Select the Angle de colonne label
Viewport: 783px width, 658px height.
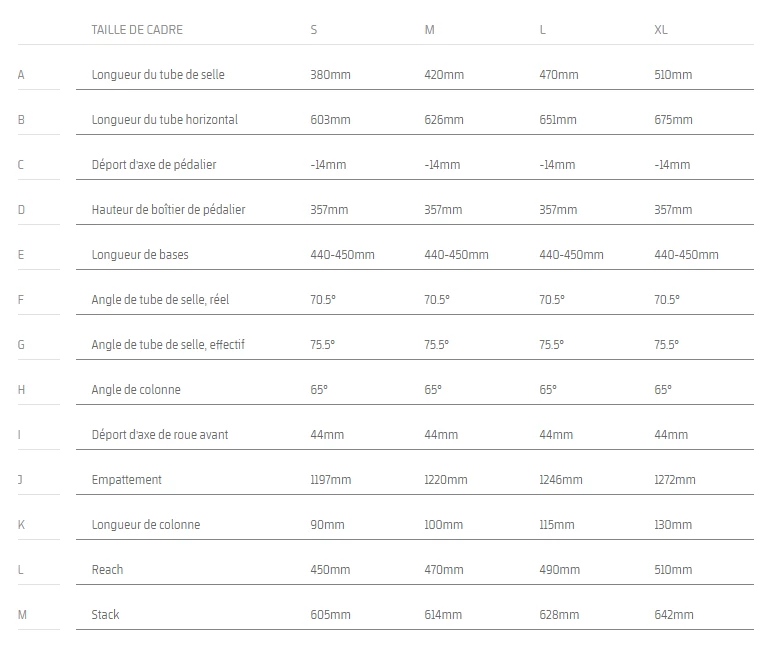(136, 390)
